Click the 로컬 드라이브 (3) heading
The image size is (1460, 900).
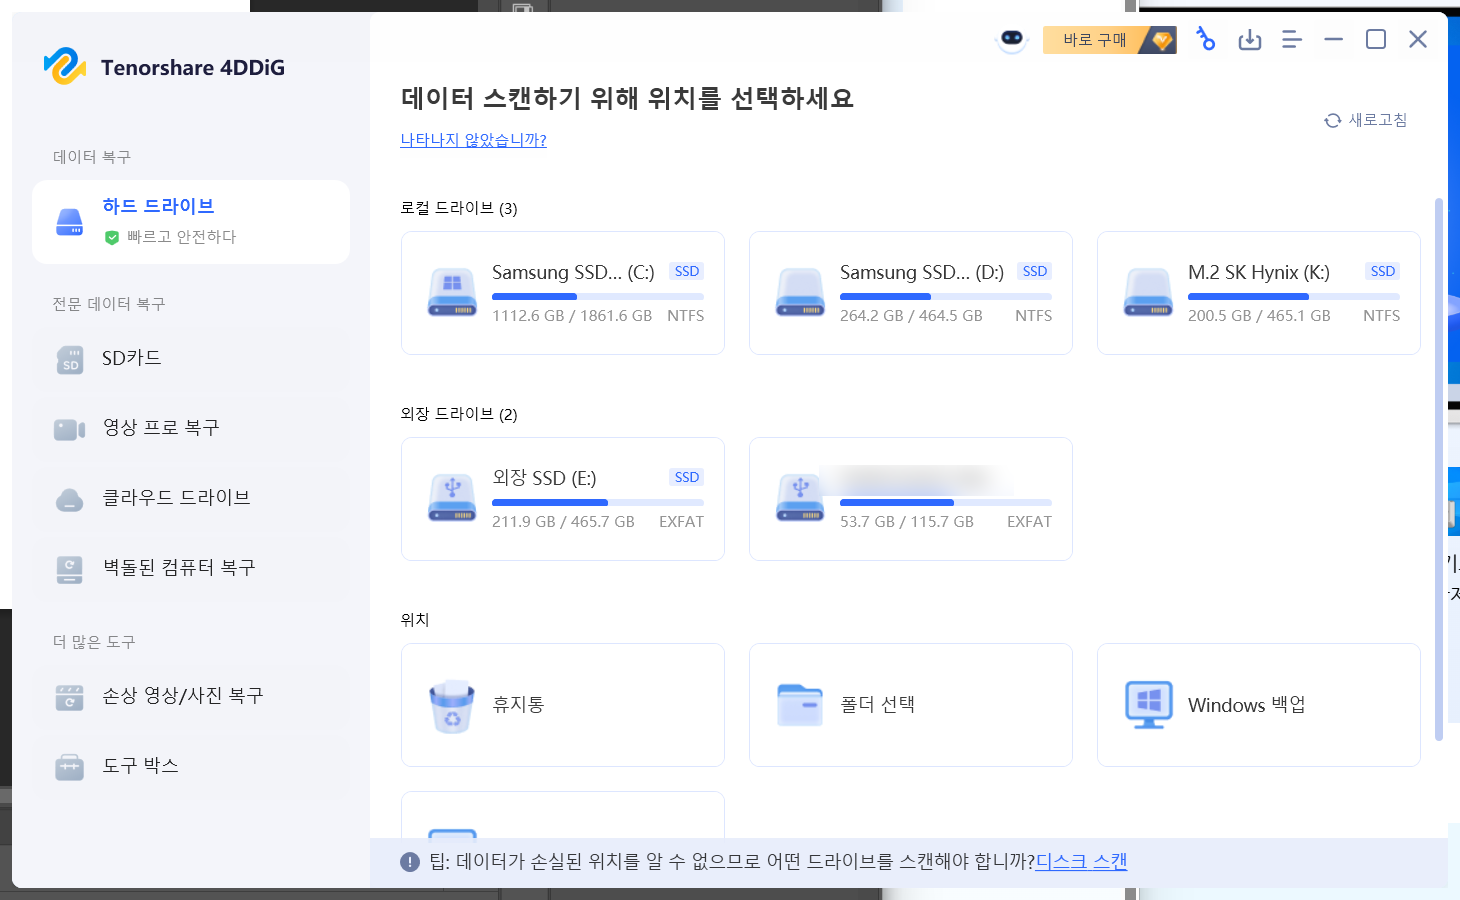[x=459, y=208]
